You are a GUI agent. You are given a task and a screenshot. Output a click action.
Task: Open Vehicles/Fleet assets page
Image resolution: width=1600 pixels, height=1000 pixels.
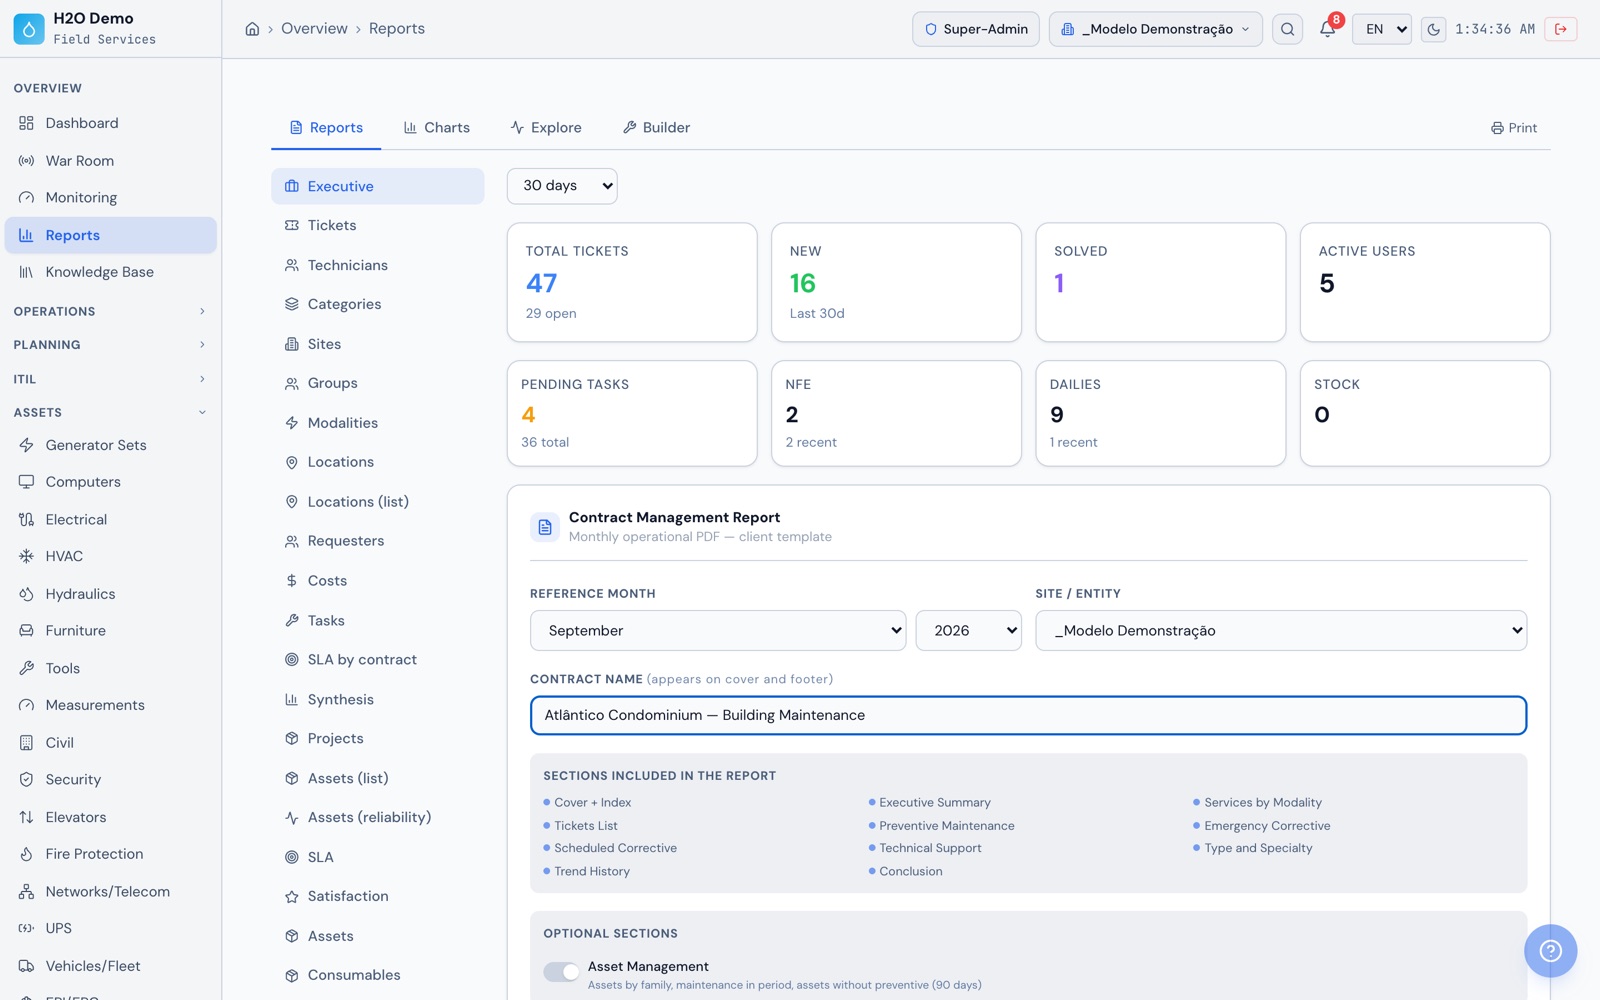(110, 966)
